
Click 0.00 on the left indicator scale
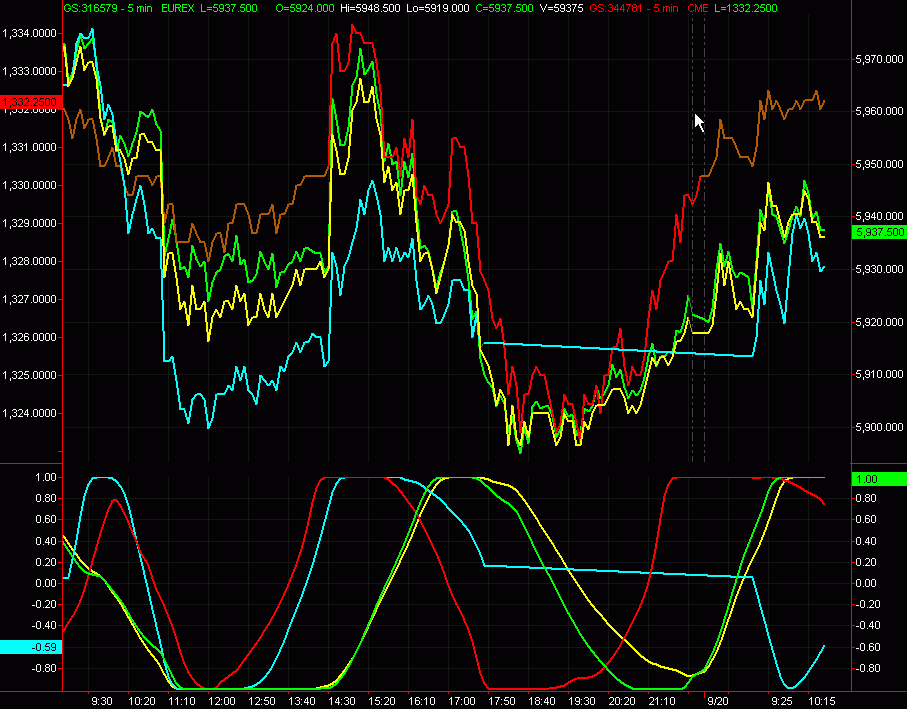click(x=45, y=583)
